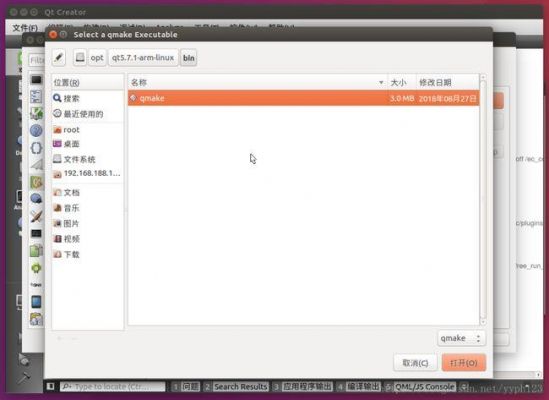Open 文件(F) menu in Qt Creator
This screenshot has height=400, width=549.
[x=25, y=28]
